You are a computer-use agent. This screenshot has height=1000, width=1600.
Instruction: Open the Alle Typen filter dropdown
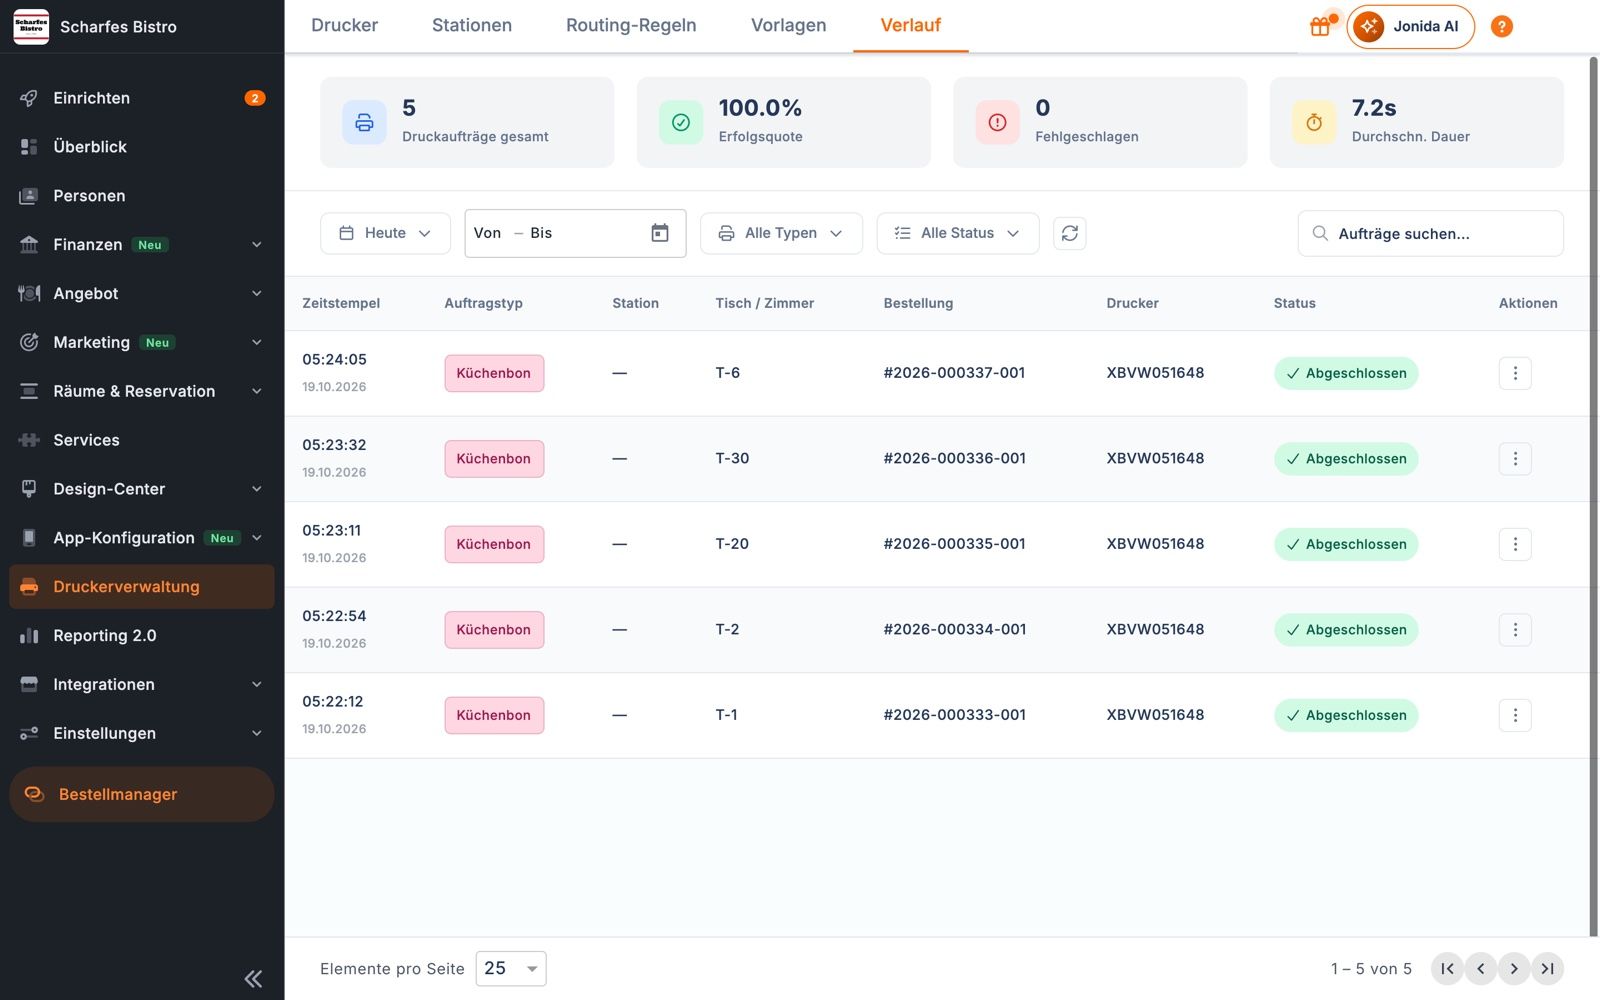(781, 233)
